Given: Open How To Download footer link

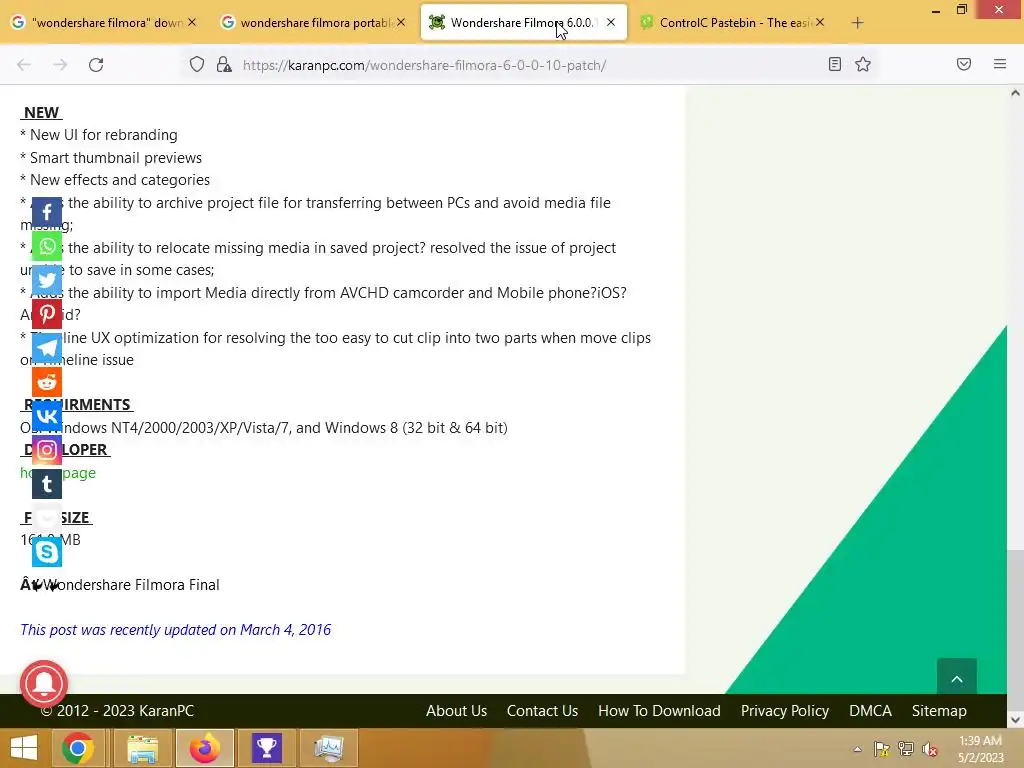Looking at the screenshot, I should click(659, 711).
